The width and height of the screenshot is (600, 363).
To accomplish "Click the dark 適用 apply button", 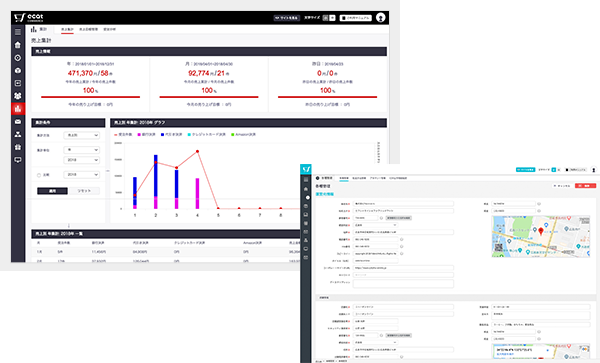I will click(x=52, y=191).
